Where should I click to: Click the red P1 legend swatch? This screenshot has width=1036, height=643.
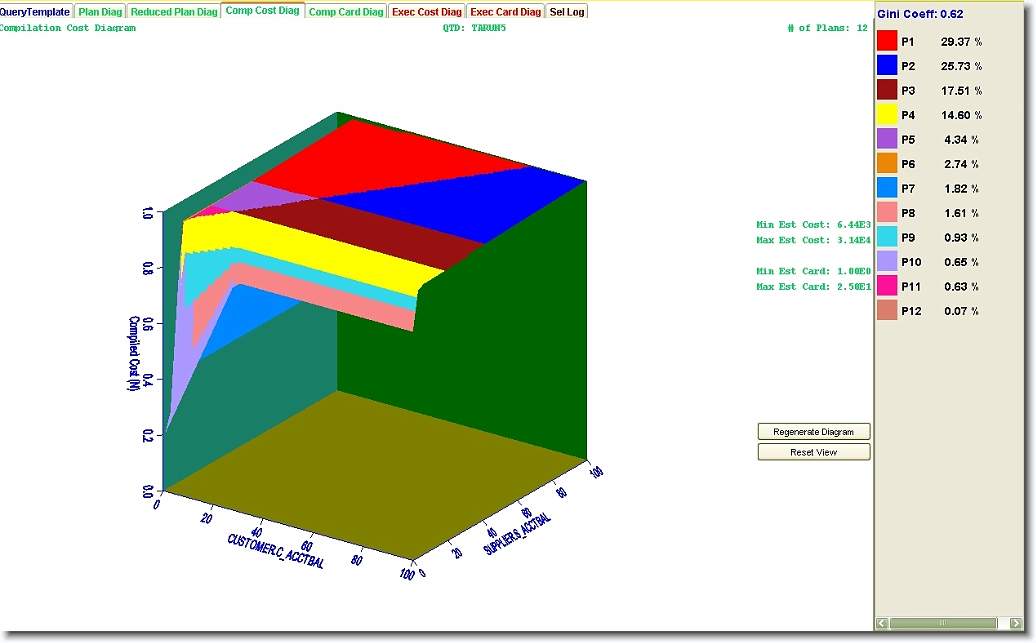pyautogui.click(x=887, y=42)
